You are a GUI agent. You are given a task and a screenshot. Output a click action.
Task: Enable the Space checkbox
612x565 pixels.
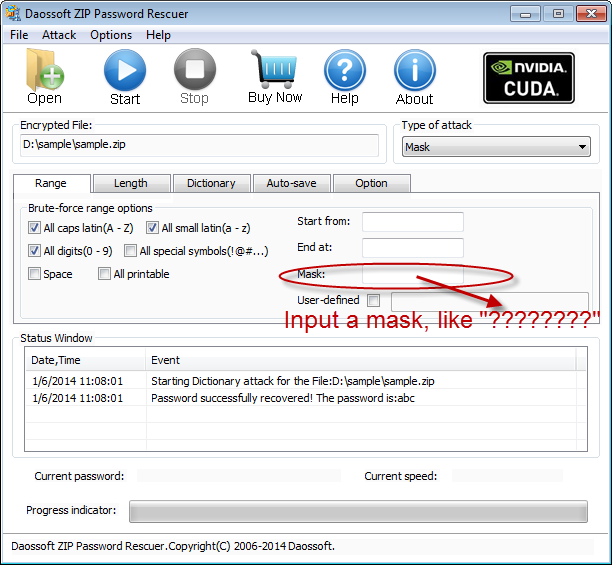[34, 274]
